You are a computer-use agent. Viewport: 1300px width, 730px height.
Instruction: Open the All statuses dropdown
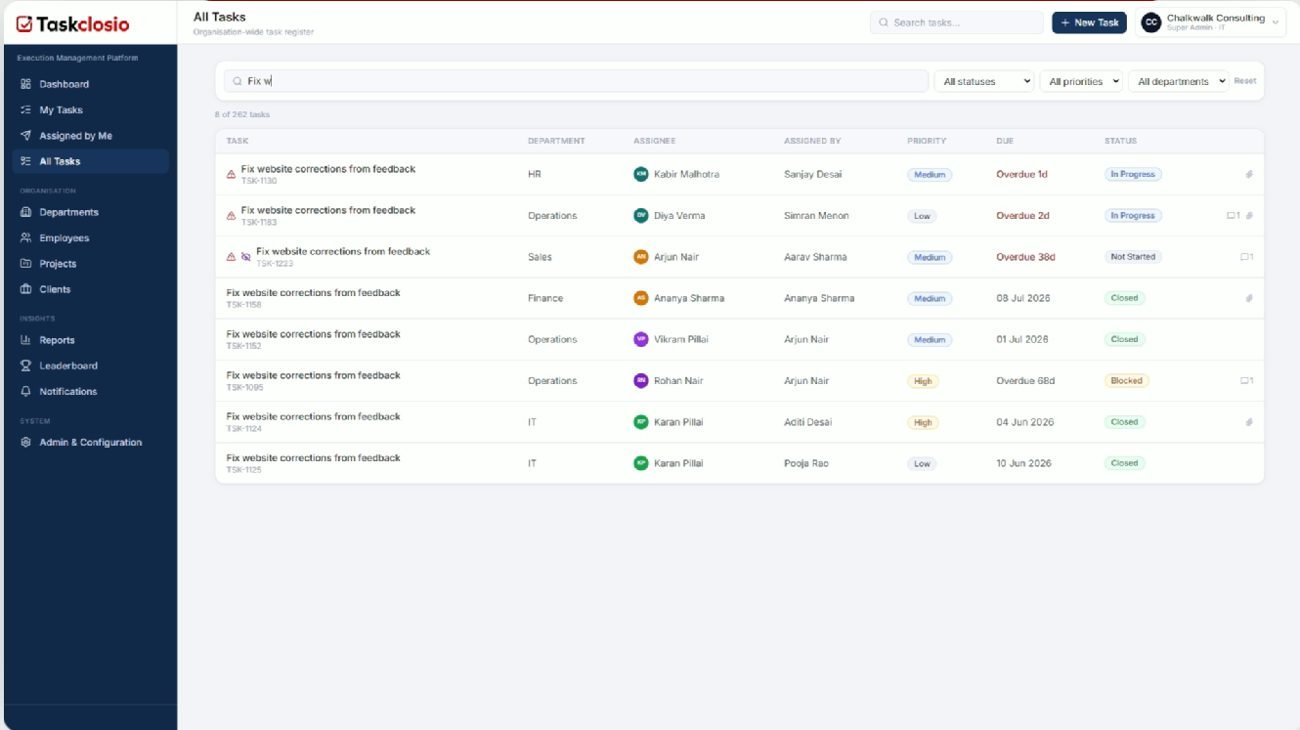[x=984, y=81]
